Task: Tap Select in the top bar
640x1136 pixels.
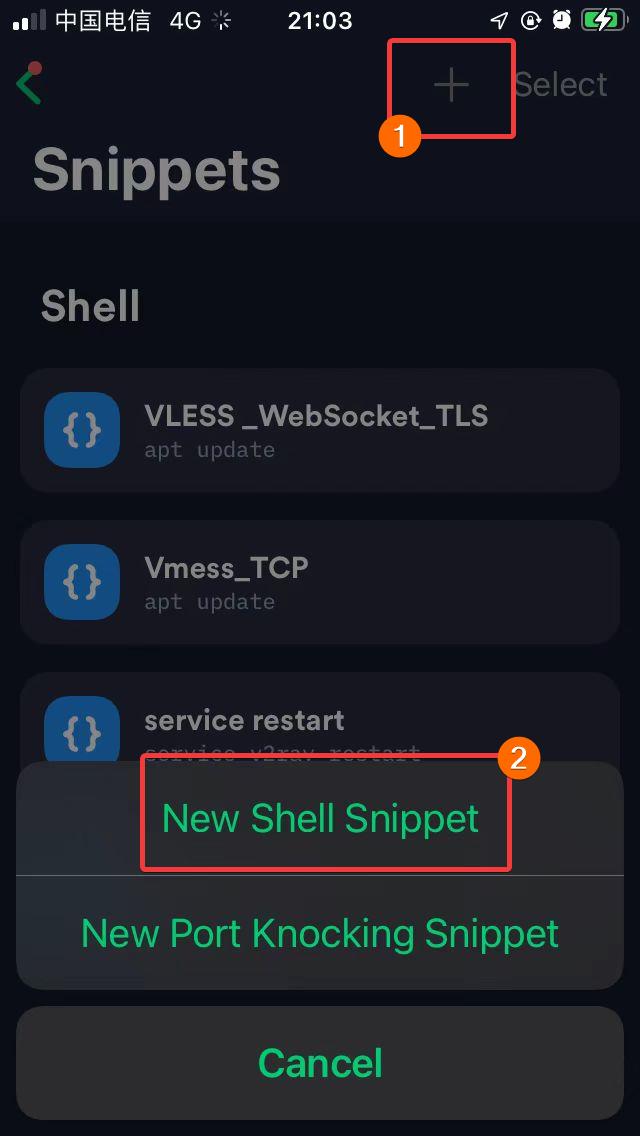Action: pyautogui.click(x=560, y=85)
